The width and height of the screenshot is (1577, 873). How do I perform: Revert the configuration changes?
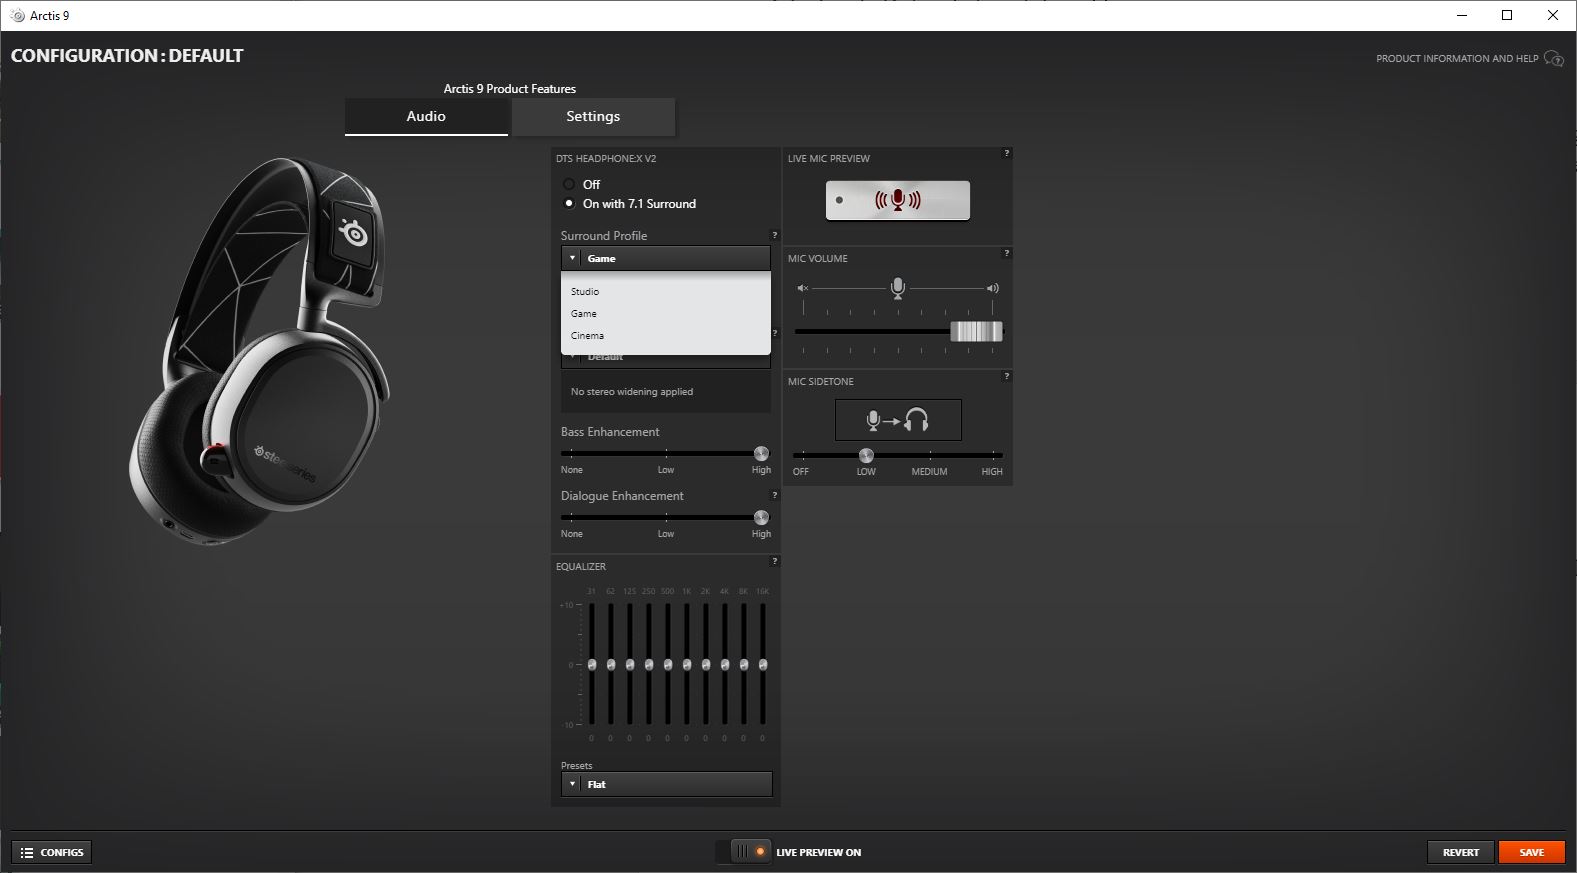click(1460, 852)
